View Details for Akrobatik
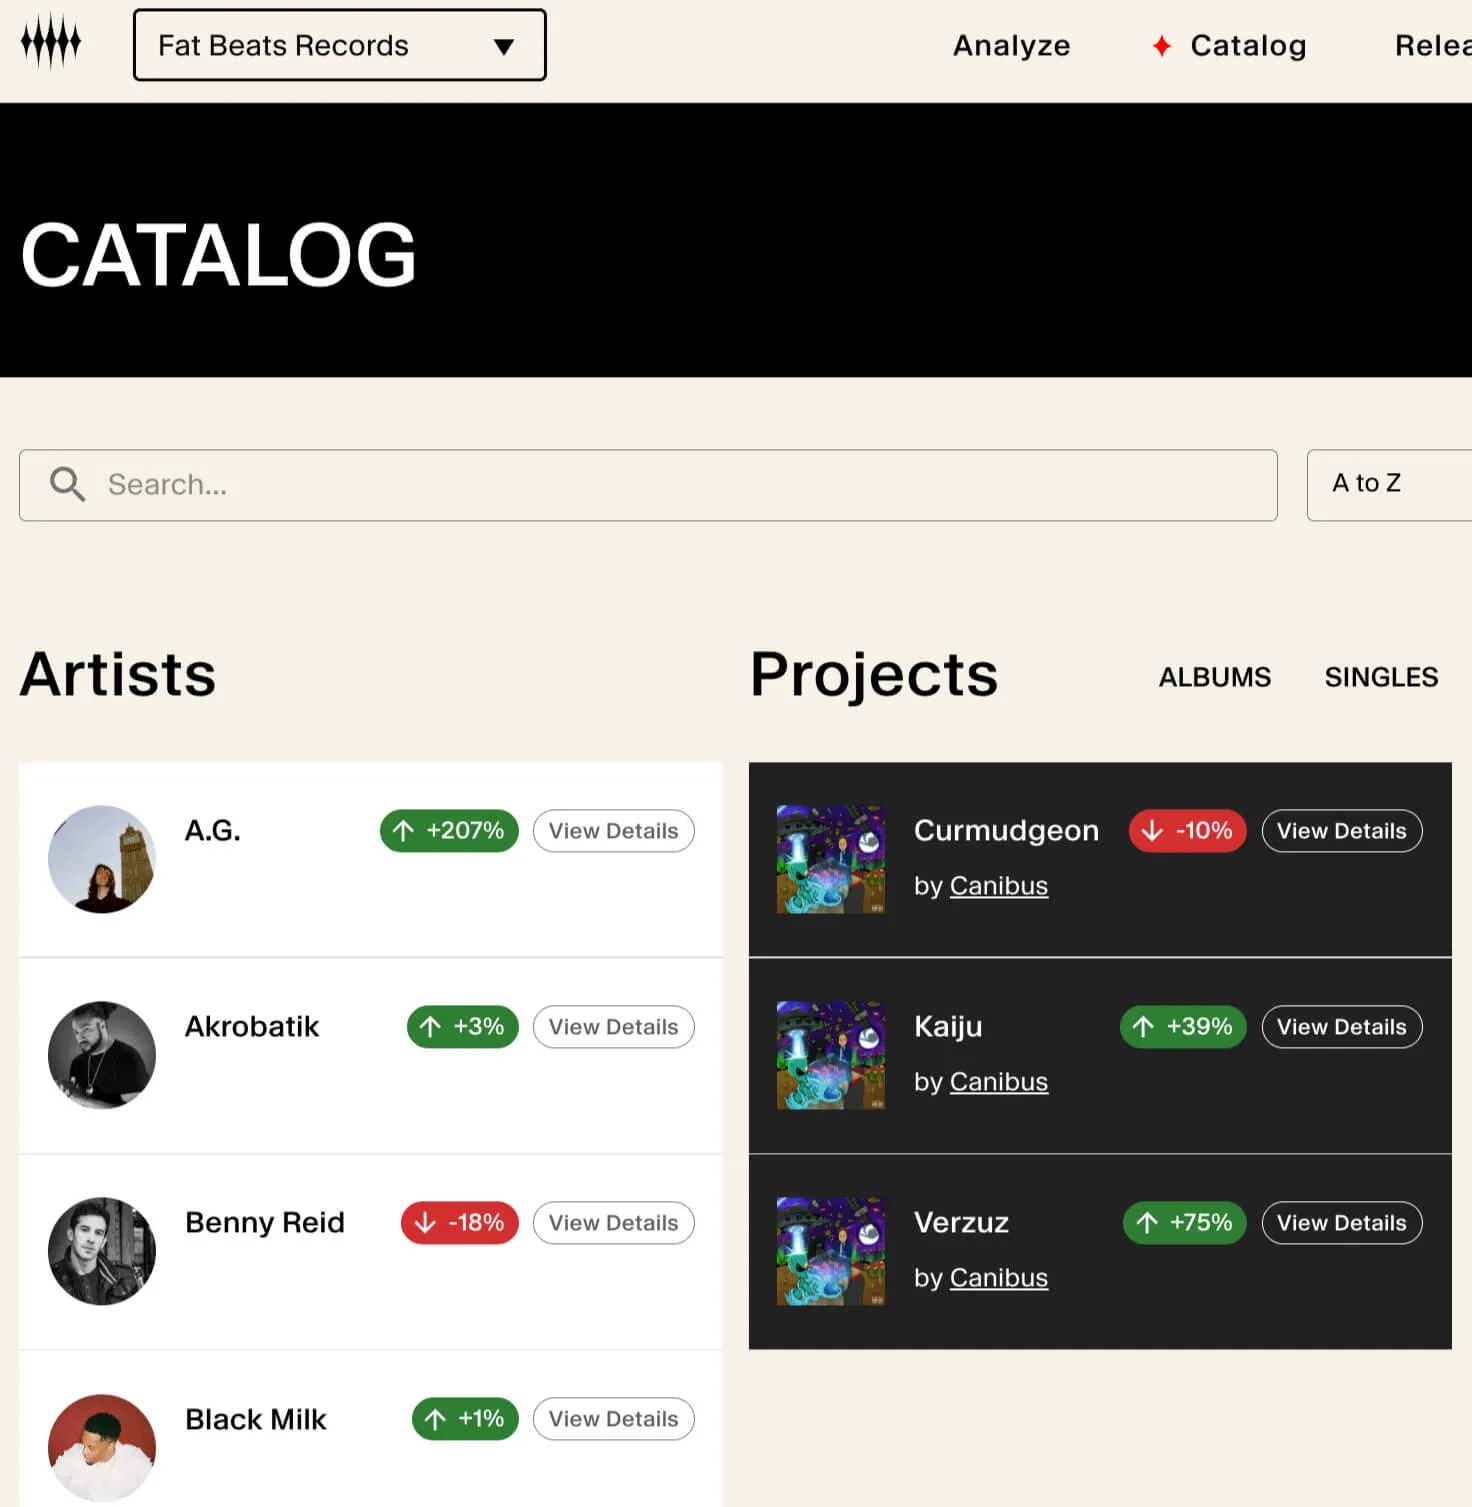1472x1507 pixels. pyautogui.click(x=613, y=1027)
